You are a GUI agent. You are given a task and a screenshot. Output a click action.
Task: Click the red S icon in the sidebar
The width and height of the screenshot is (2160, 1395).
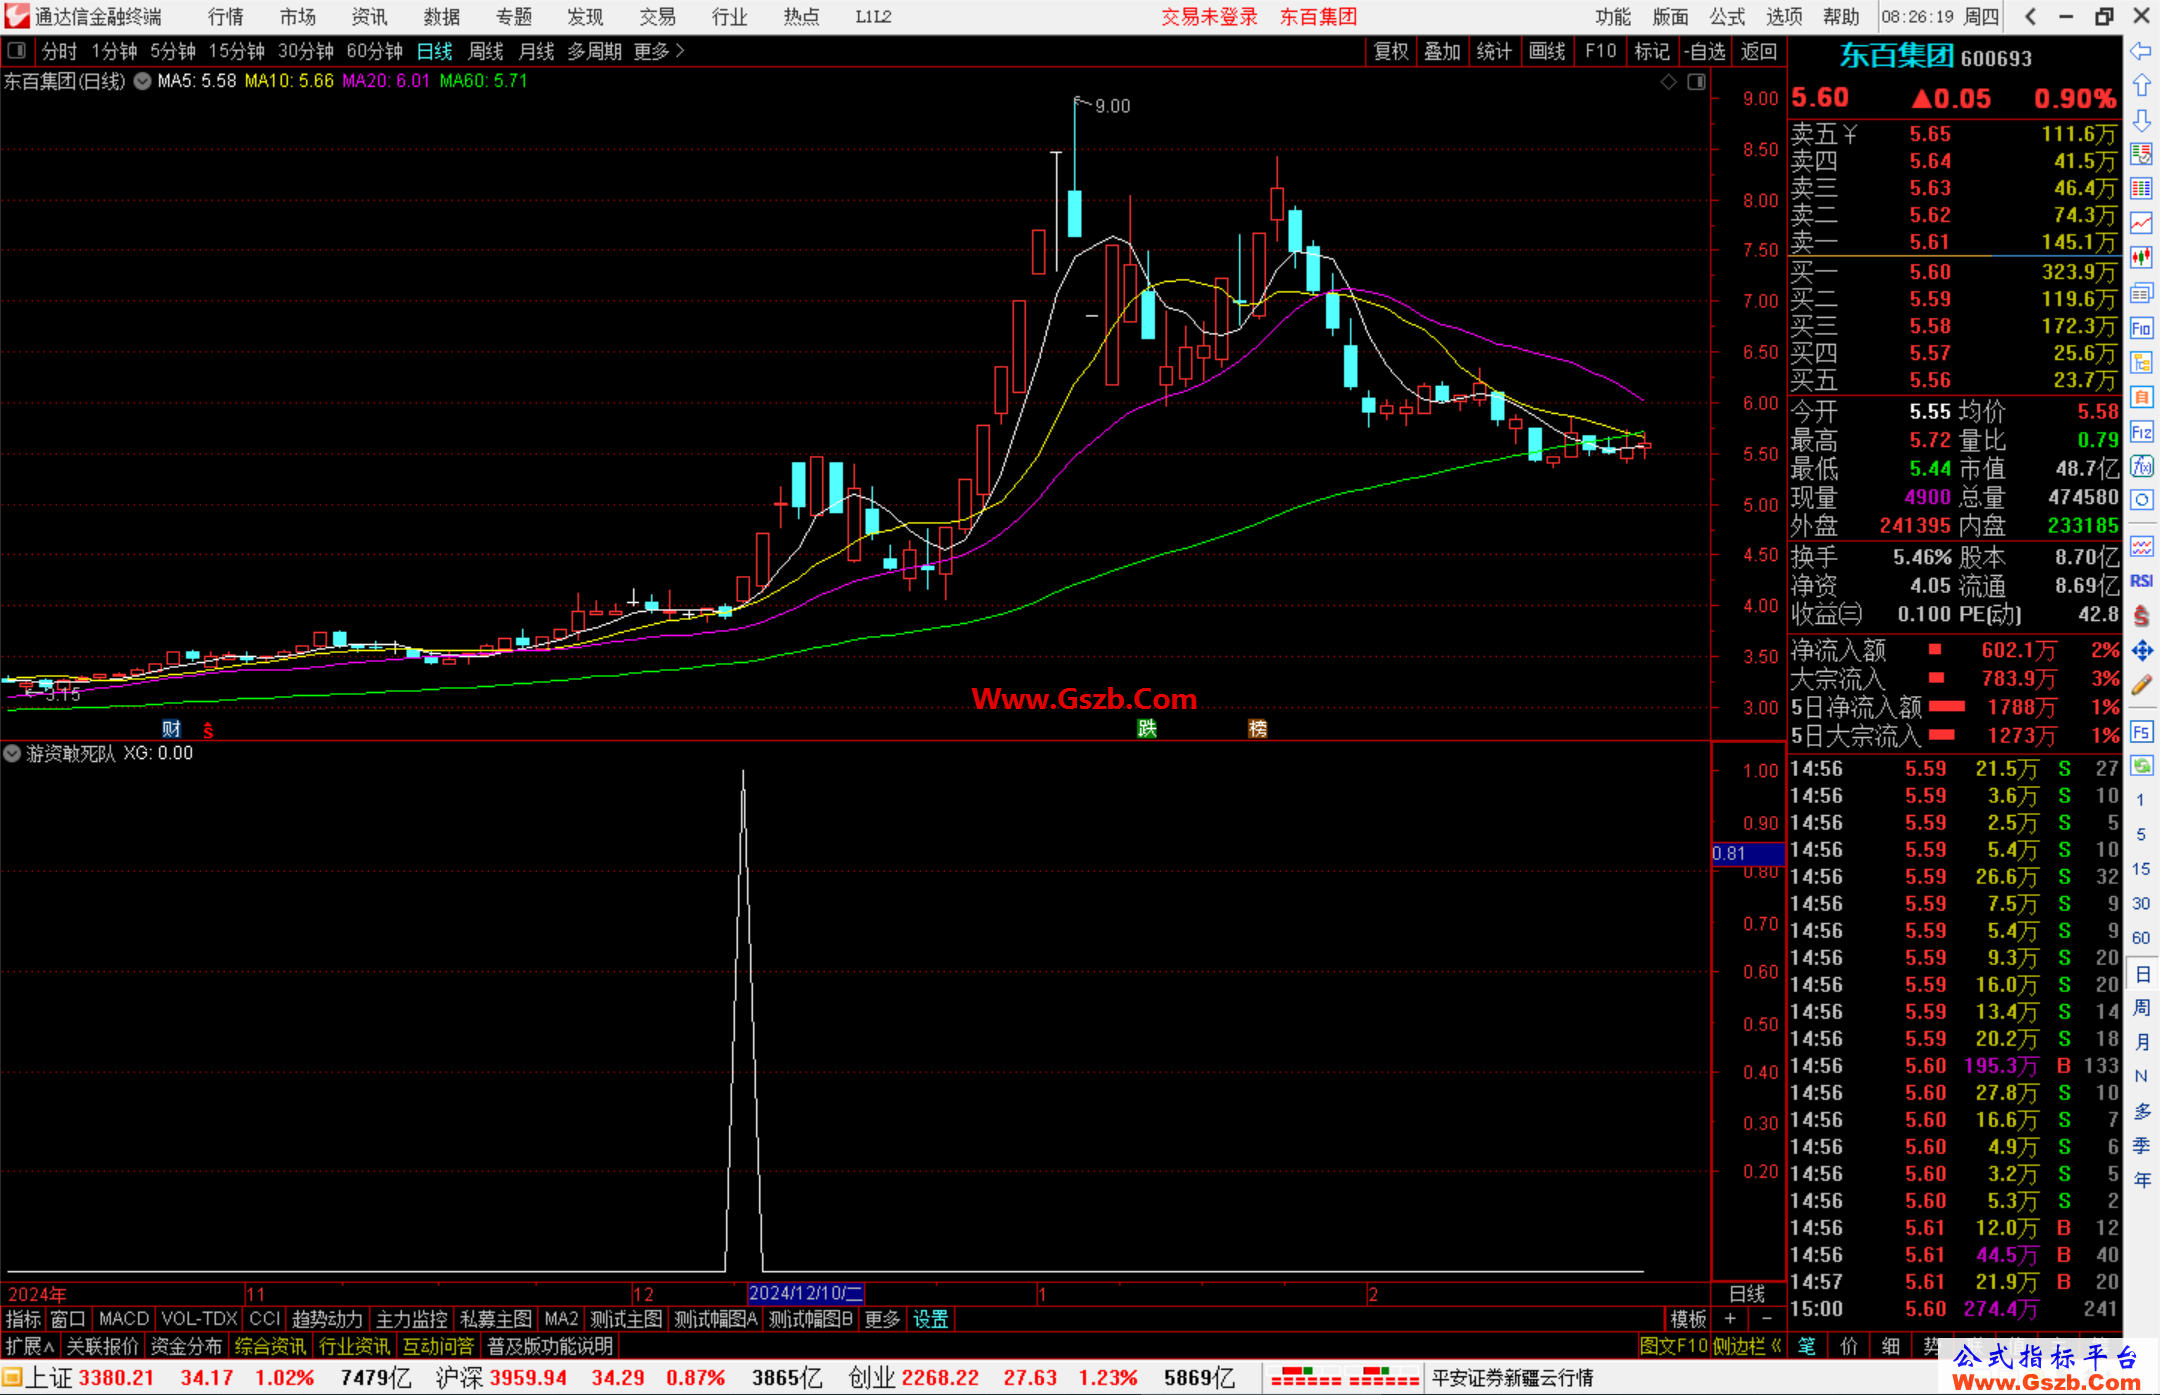coord(2141,616)
